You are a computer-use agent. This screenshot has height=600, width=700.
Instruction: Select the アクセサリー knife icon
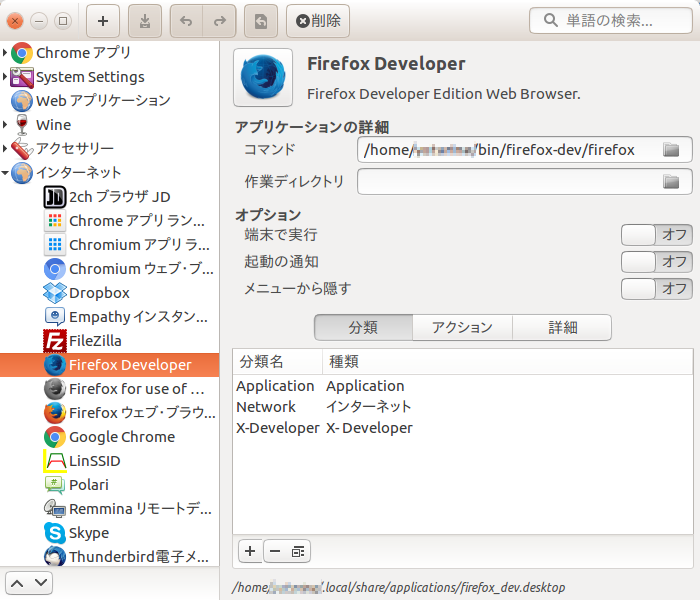22,149
